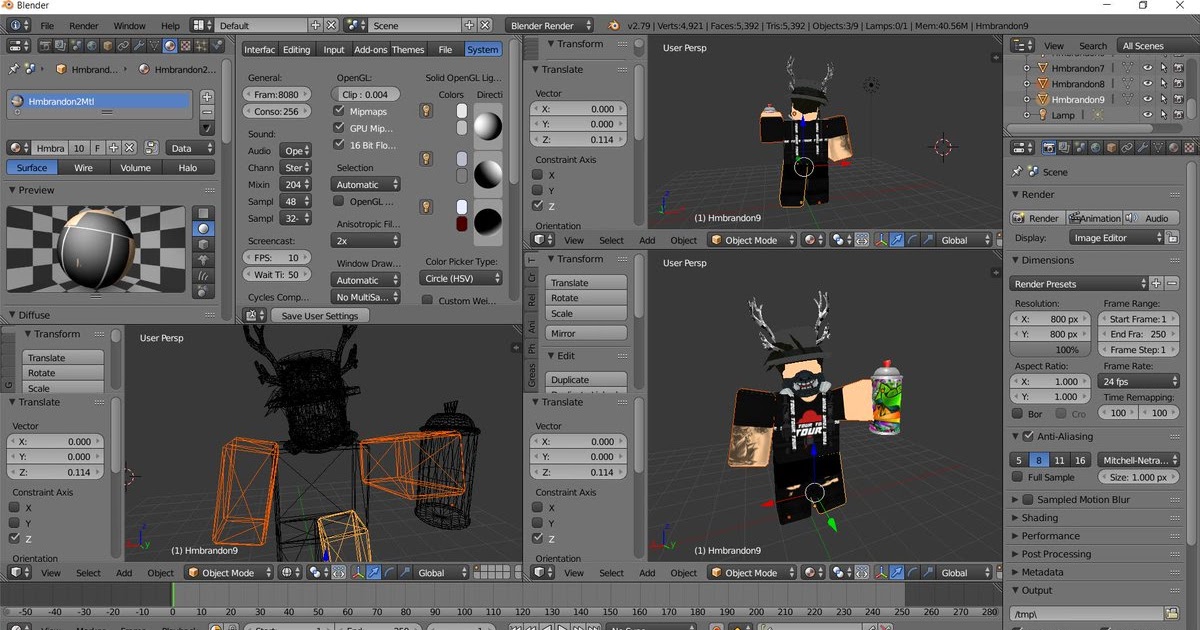Open the Render menu in top bar

[x=84, y=25]
